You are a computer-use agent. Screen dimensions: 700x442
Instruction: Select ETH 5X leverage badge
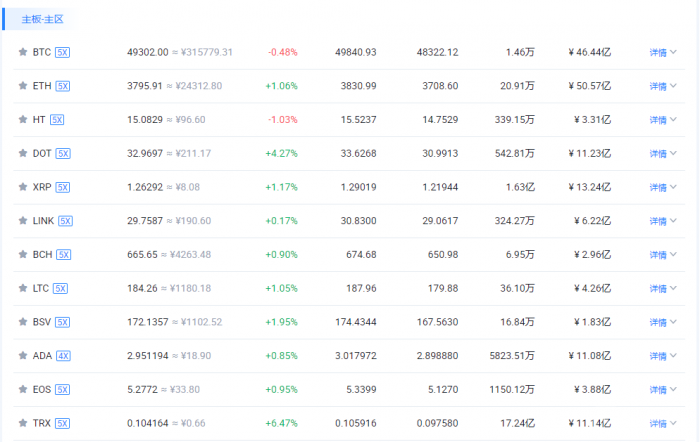pos(63,86)
